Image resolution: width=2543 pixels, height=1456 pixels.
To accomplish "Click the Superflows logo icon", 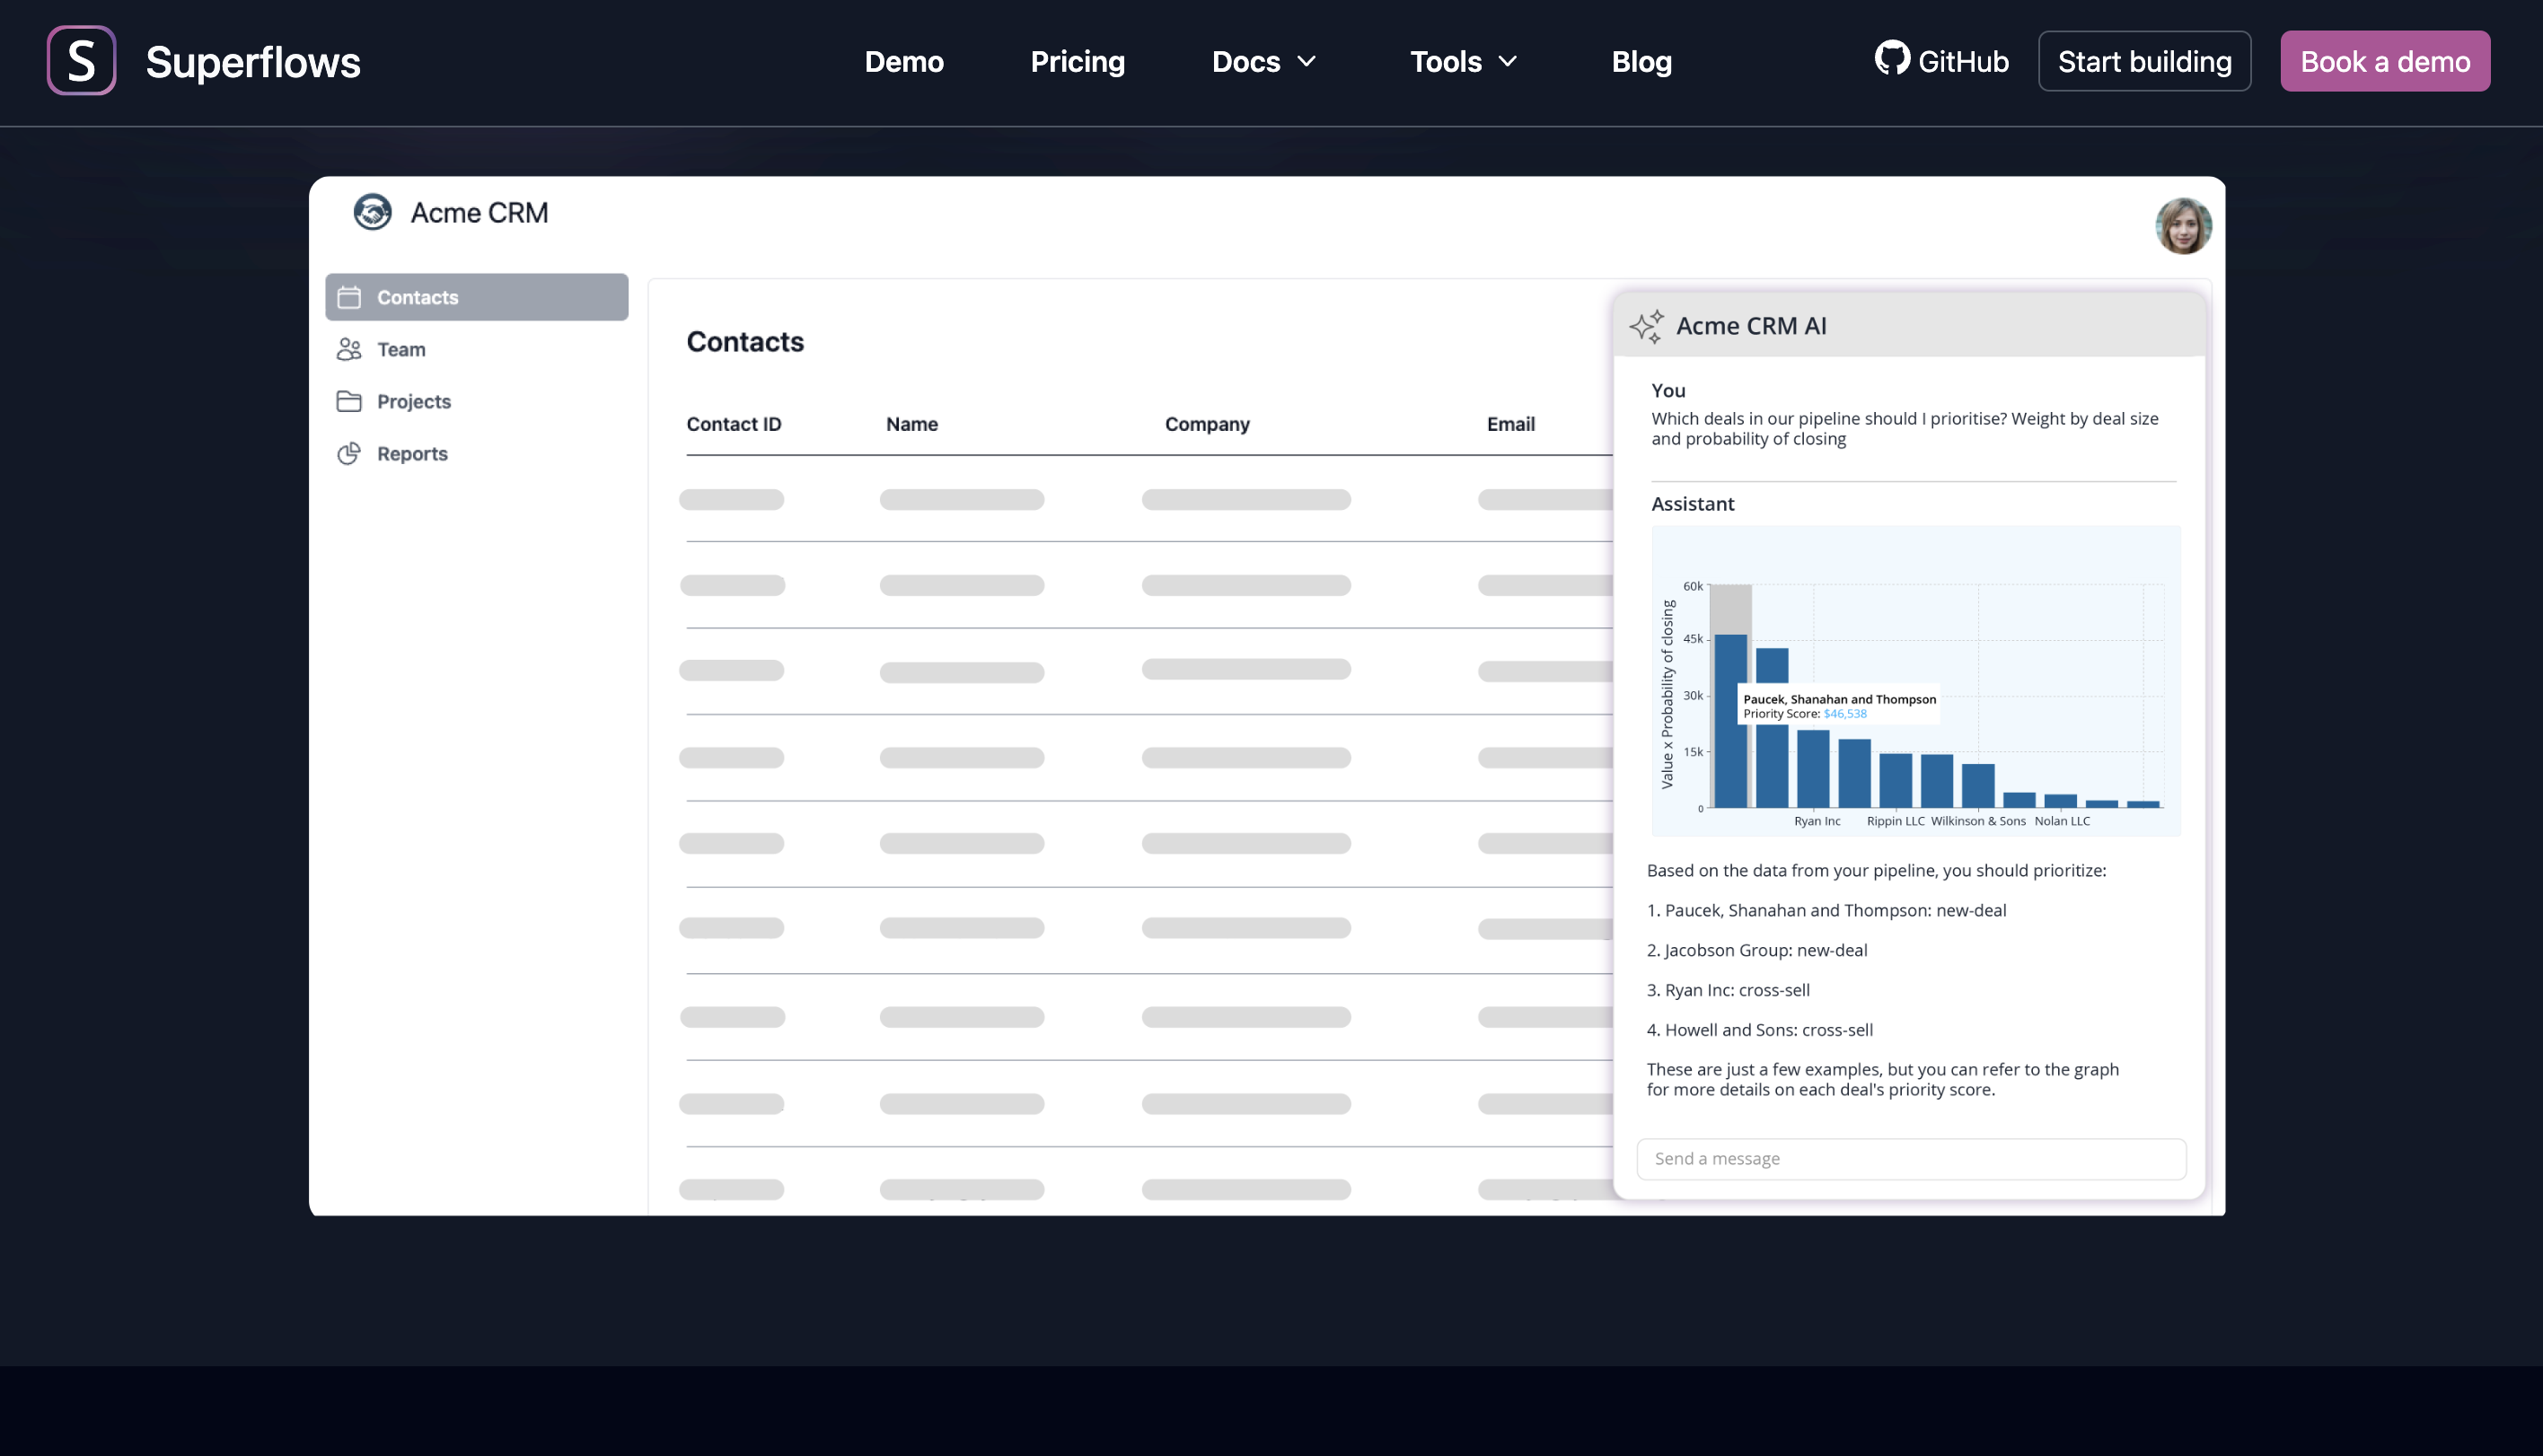I will pos(81,60).
